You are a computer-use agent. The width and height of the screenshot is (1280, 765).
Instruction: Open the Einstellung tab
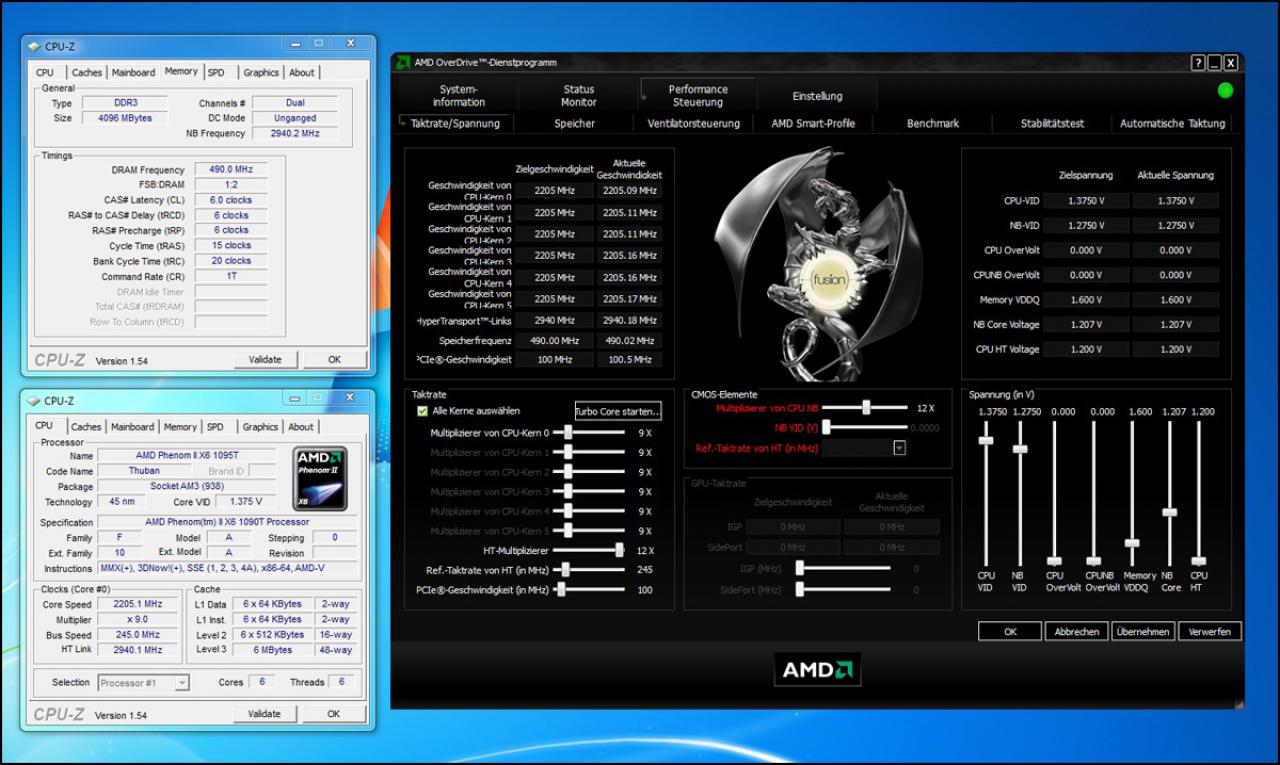click(x=817, y=96)
